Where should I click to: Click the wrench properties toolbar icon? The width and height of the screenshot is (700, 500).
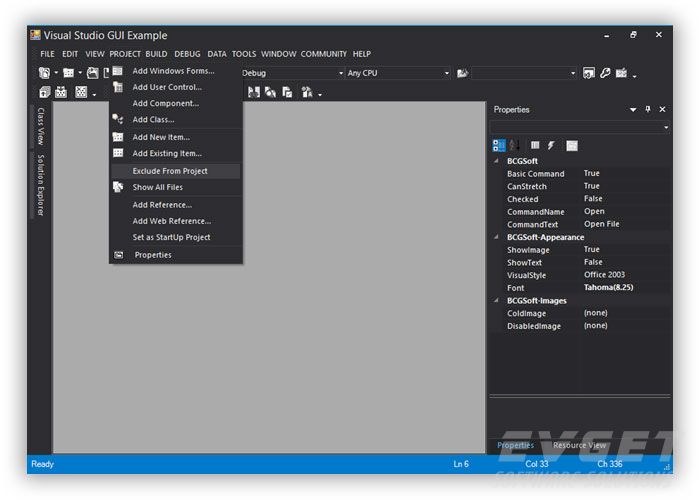[x=605, y=73]
